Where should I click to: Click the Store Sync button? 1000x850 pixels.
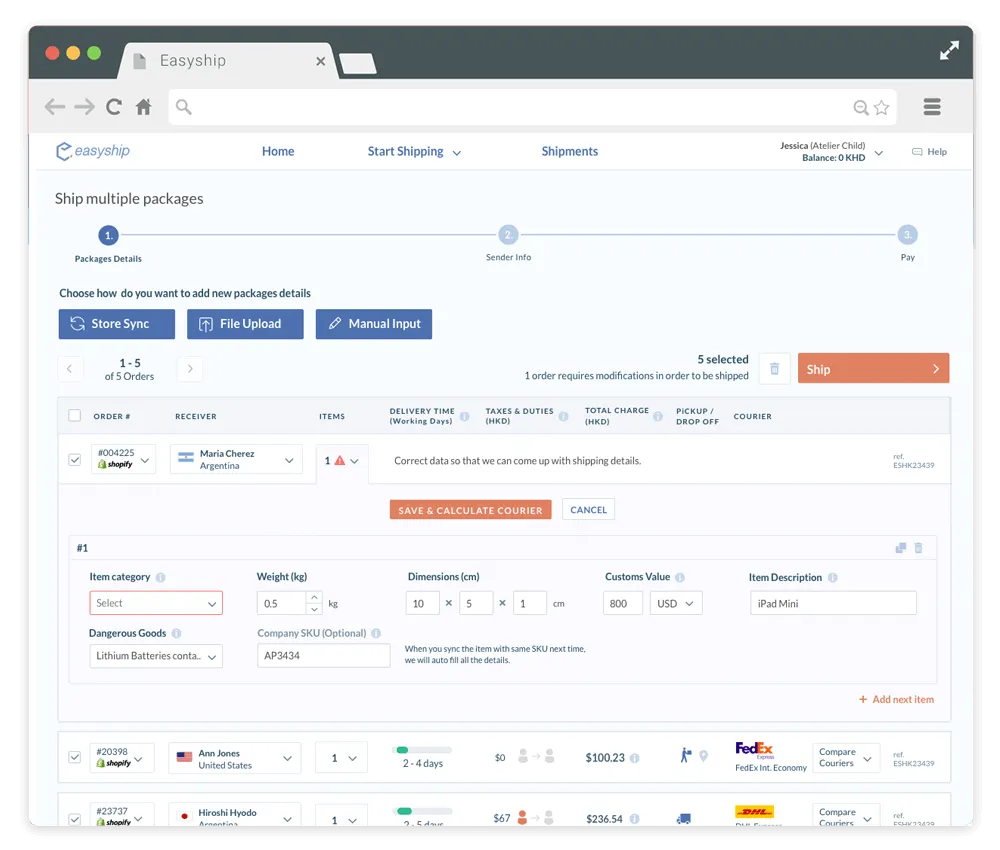(117, 324)
